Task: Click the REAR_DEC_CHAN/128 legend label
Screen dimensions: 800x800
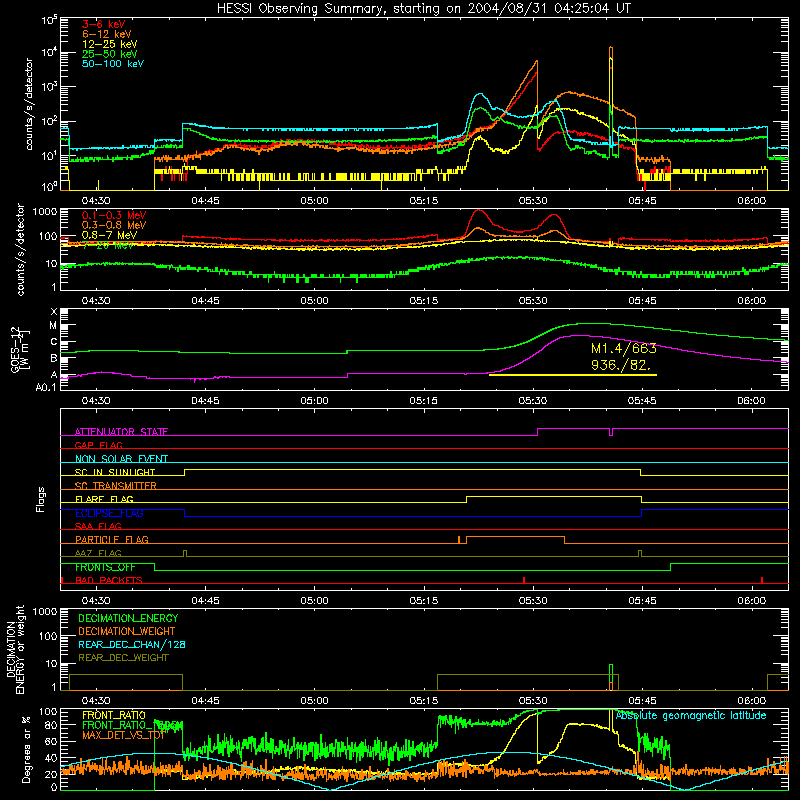Action: [x=132, y=644]
